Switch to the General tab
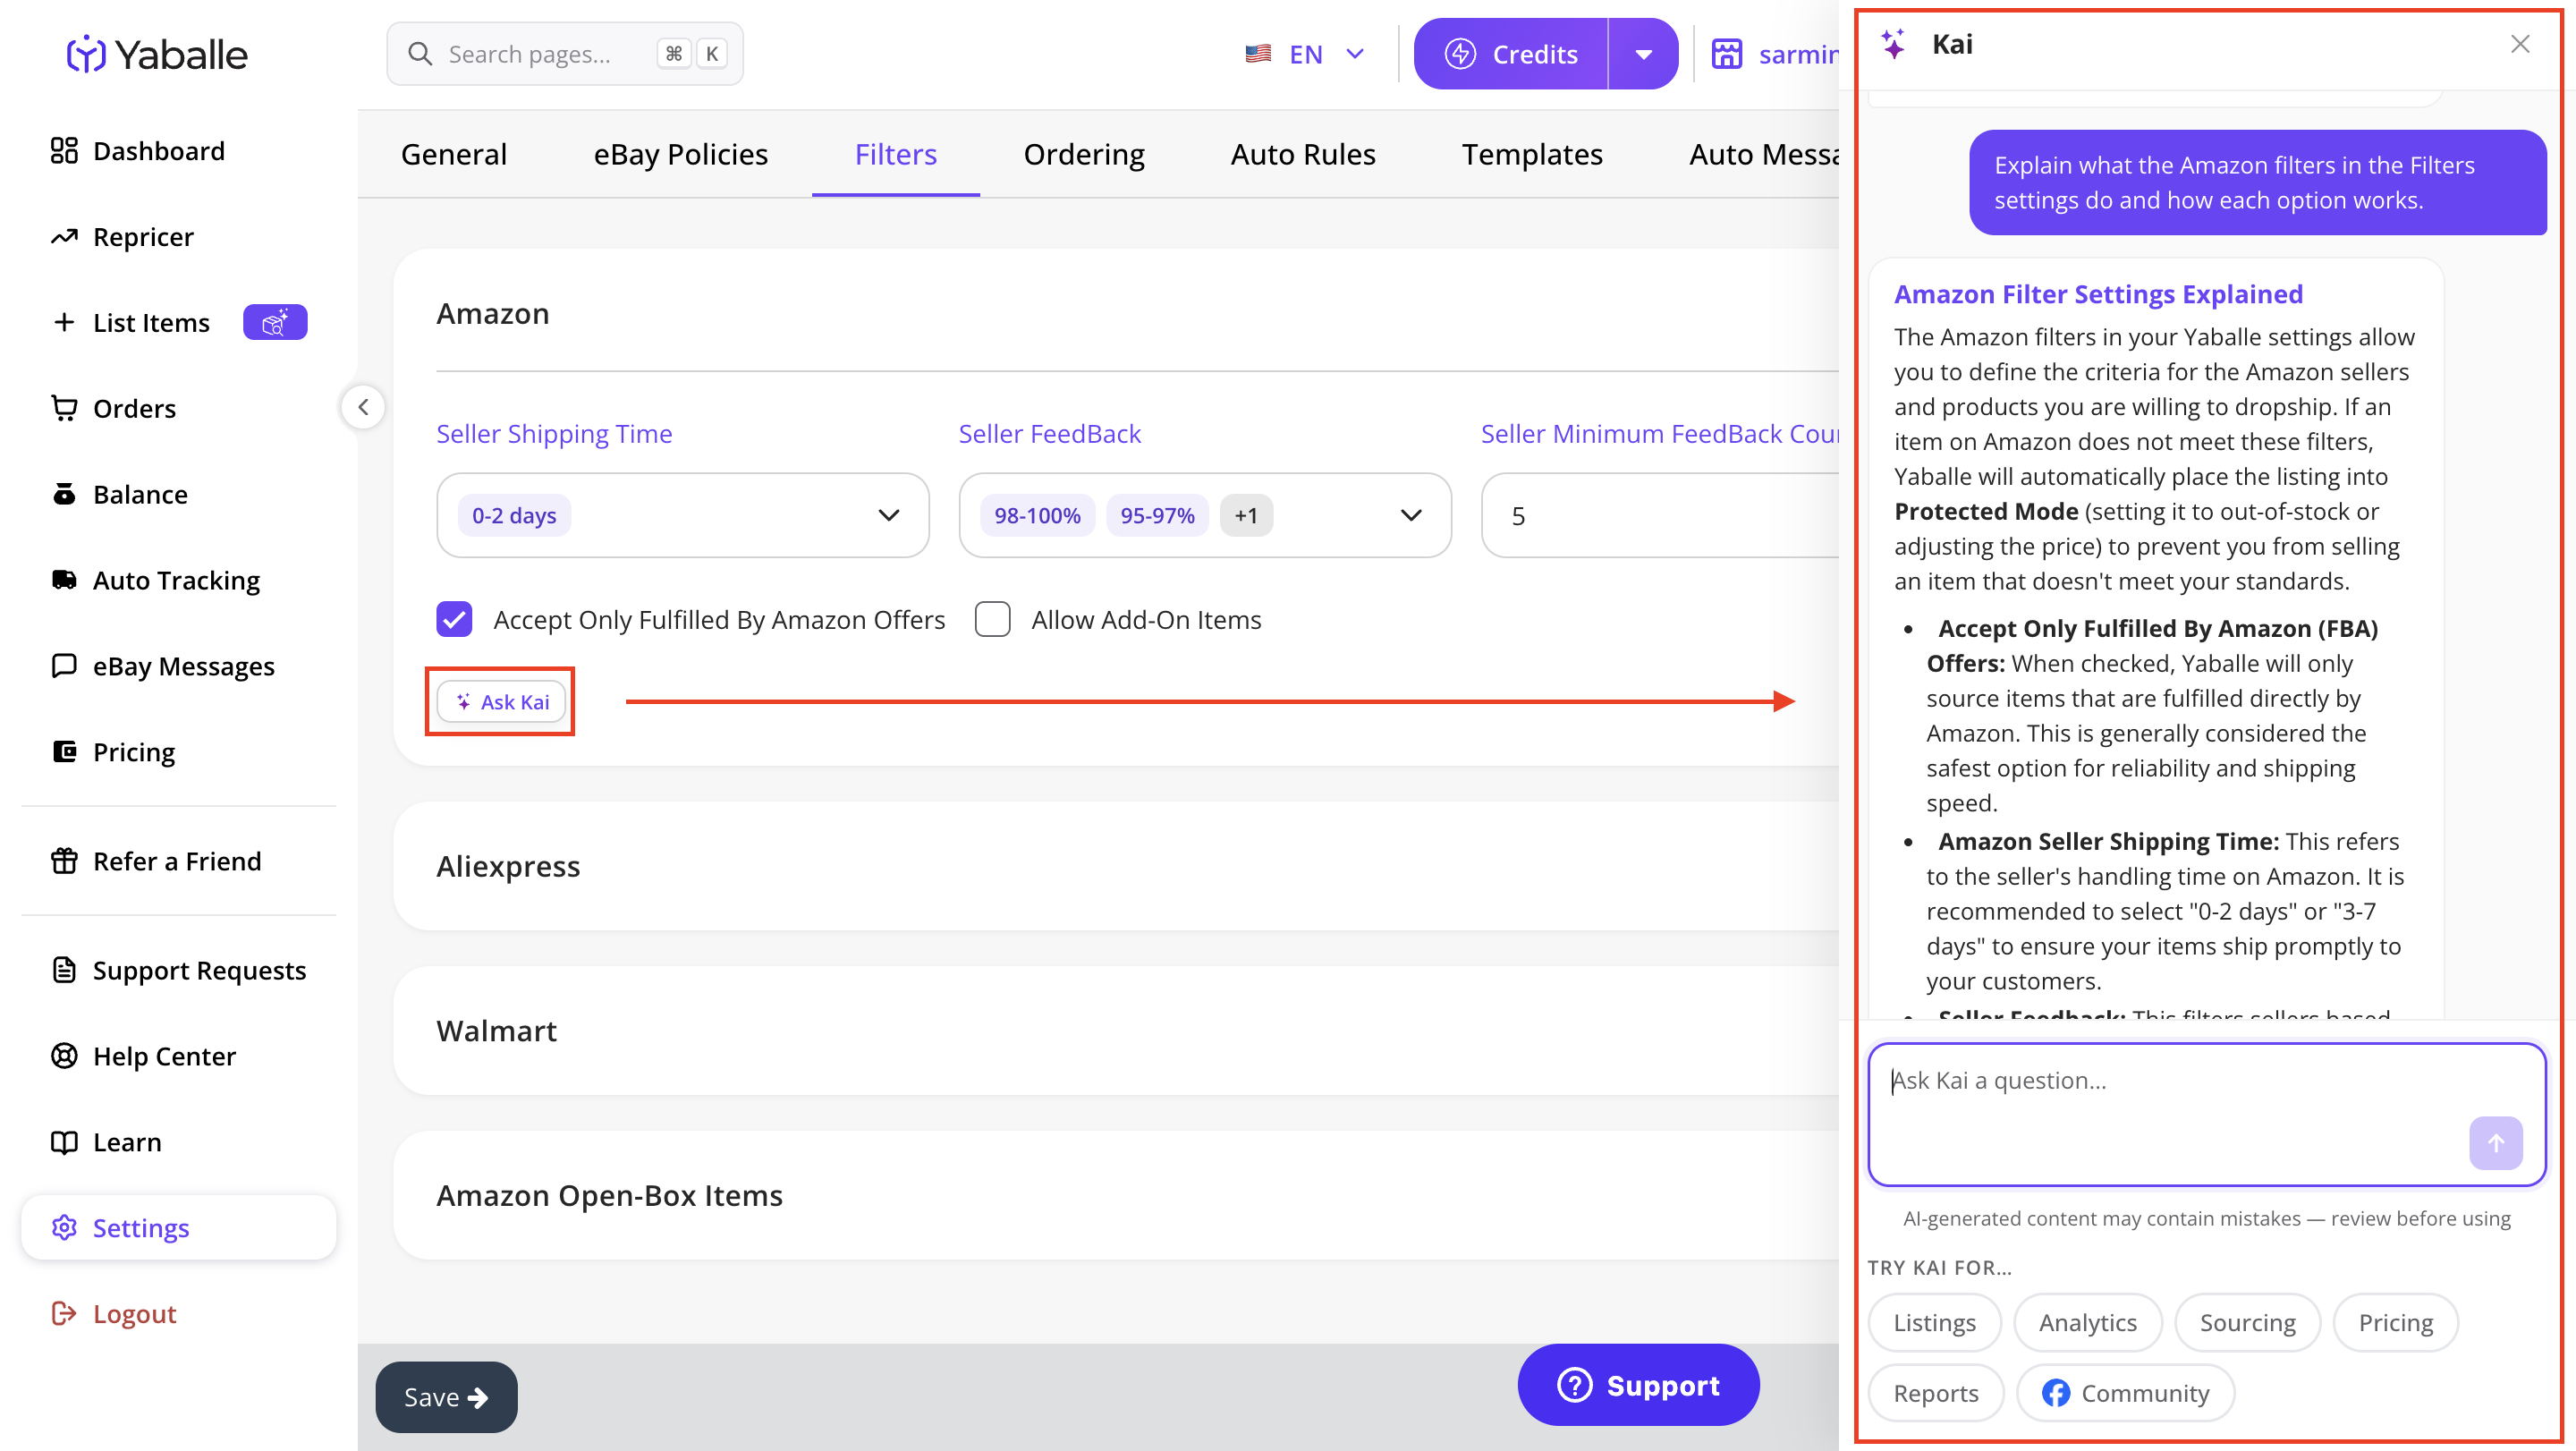 (x=454, y=154)
